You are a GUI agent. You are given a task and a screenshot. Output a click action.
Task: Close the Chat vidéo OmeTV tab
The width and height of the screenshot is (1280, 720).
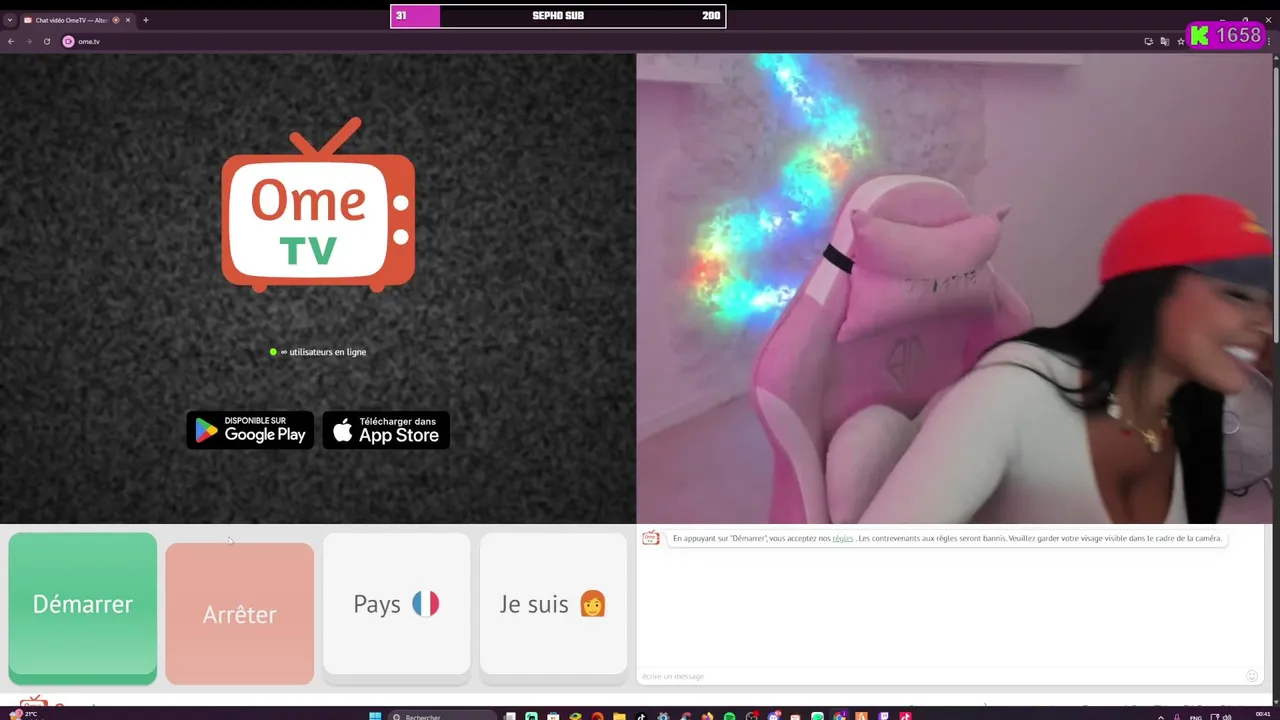(128, 20)
